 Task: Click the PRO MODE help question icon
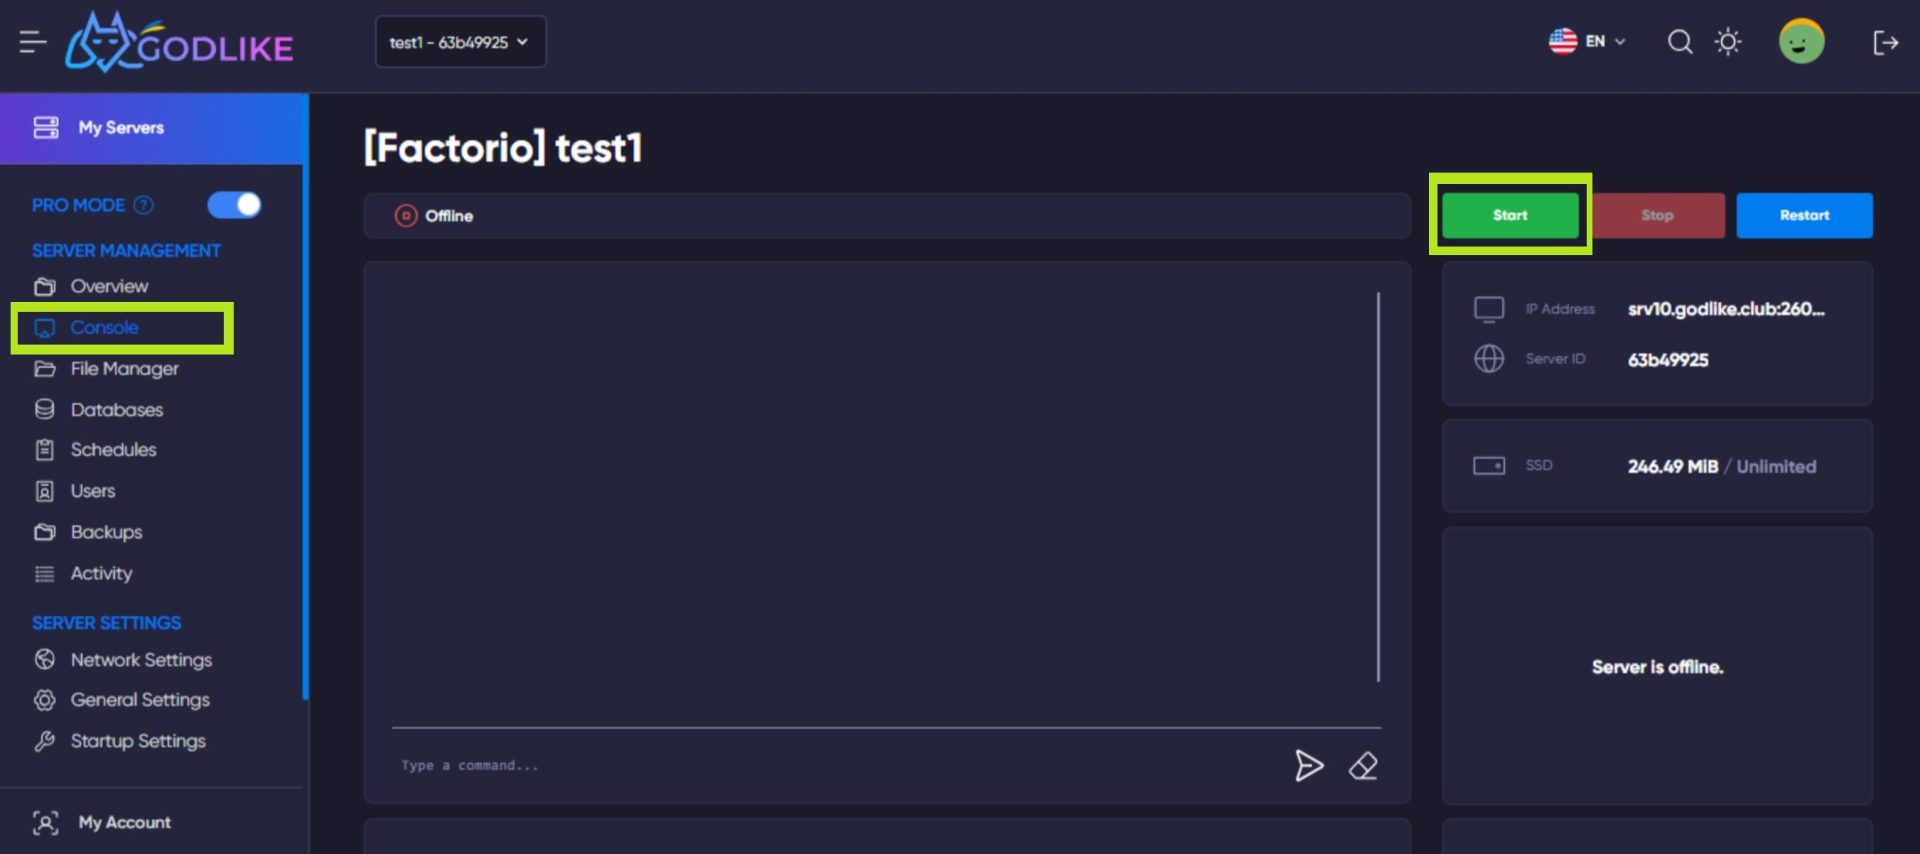point(144,205)
